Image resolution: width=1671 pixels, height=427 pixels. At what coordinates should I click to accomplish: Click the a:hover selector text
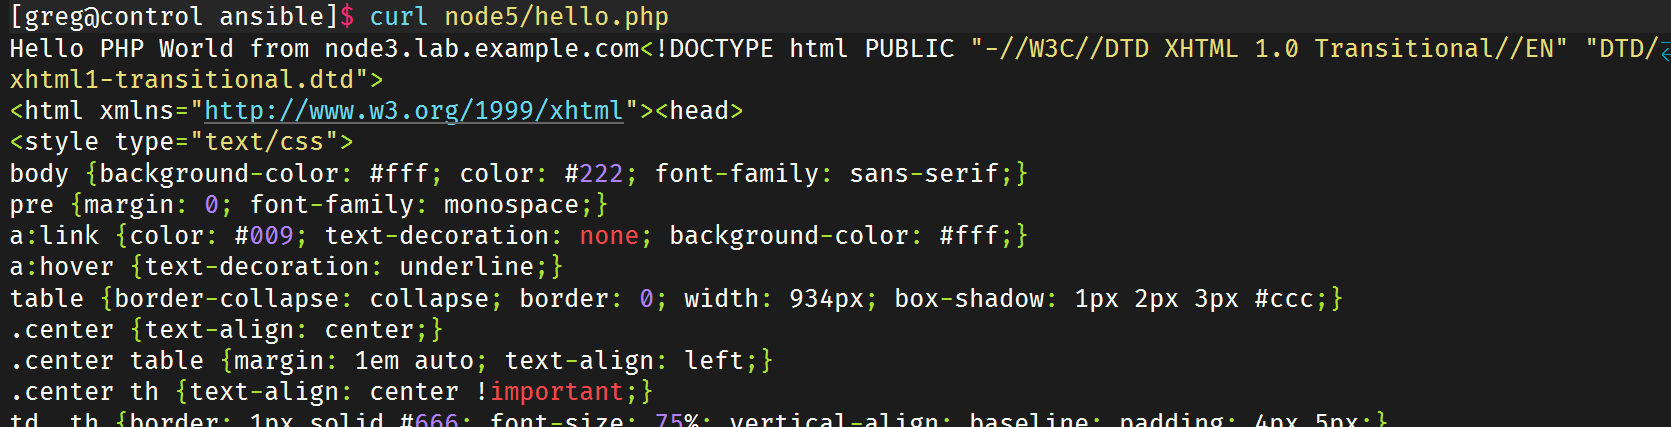(62, 267)
